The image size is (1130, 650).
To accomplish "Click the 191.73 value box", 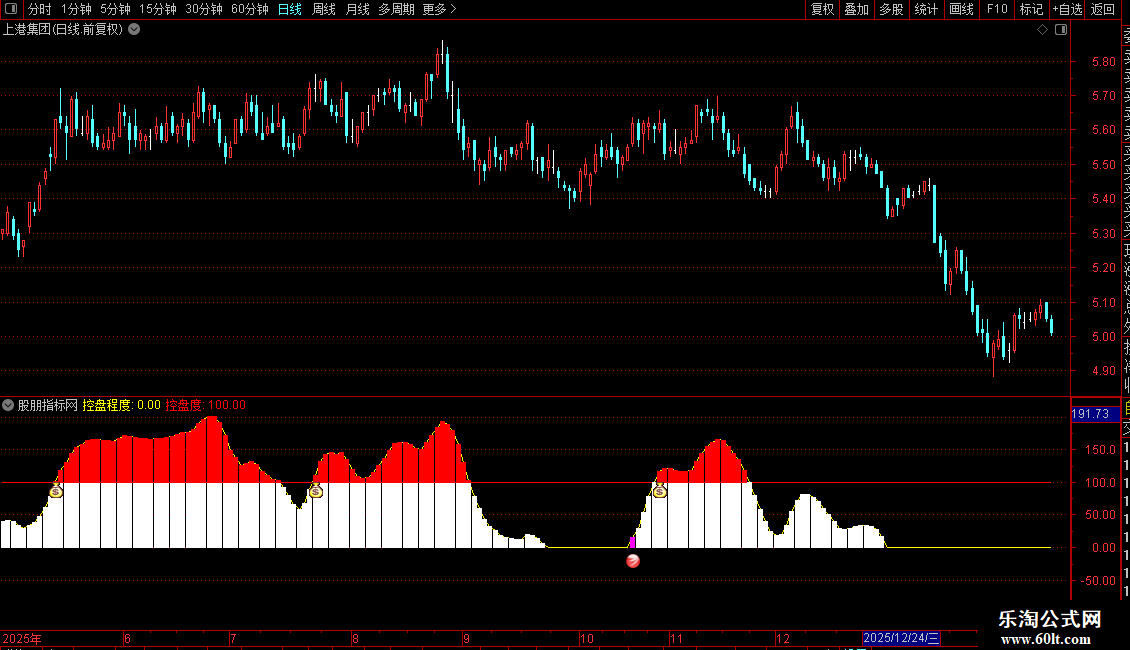I will pyautogui.click(x=1095, y=414).
